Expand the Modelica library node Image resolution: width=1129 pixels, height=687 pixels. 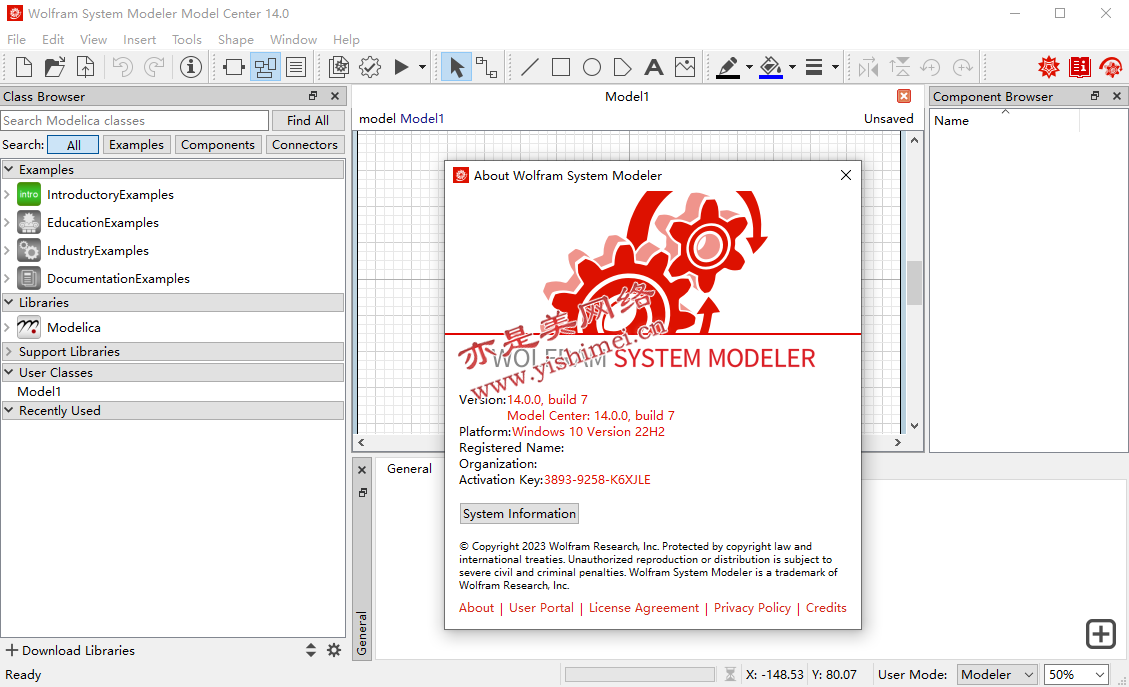click(7, 328)
